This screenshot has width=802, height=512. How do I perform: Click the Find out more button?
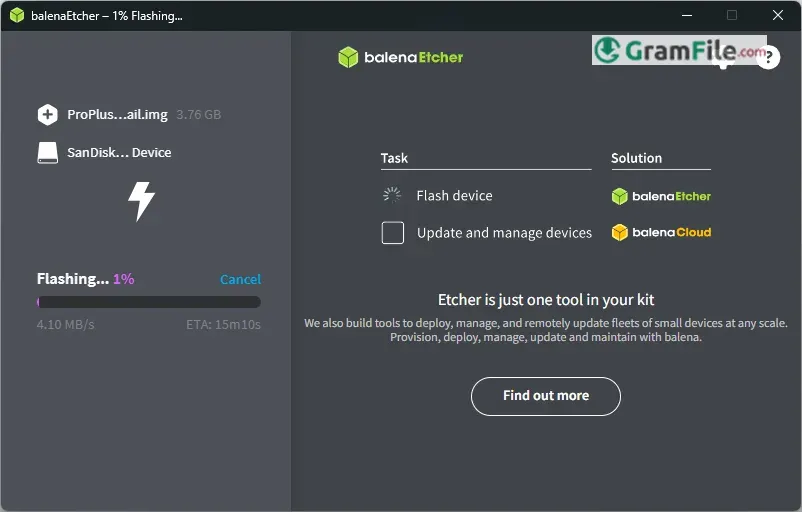[546, 396]
